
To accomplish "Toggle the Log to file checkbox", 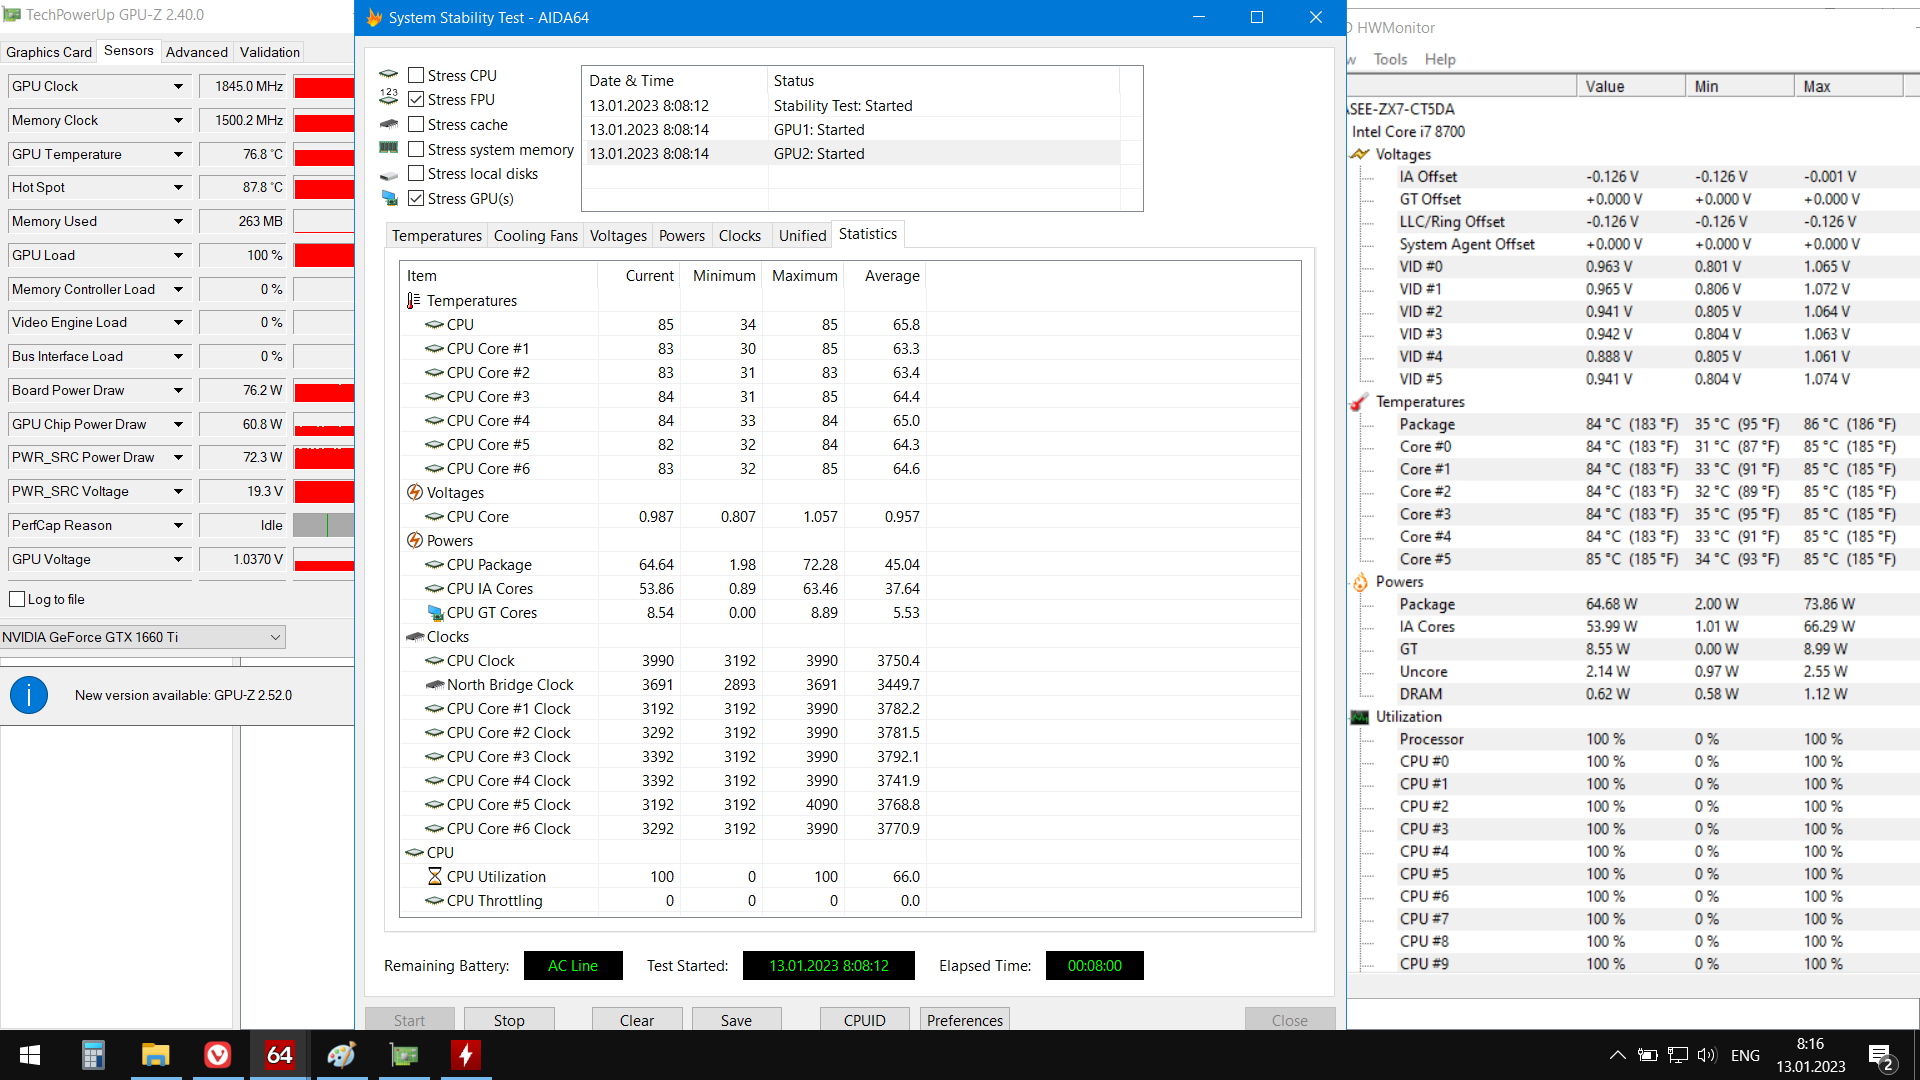I will pyautogui.click(x=17, y=599).
